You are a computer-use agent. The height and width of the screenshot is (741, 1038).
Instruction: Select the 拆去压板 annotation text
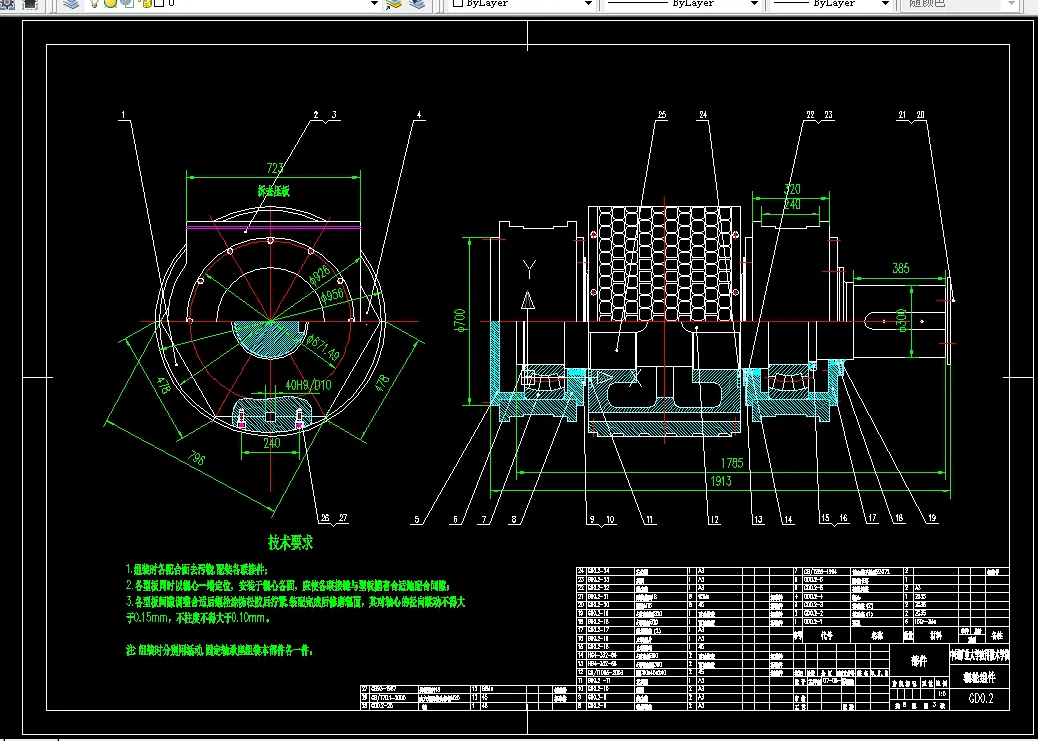273,191
